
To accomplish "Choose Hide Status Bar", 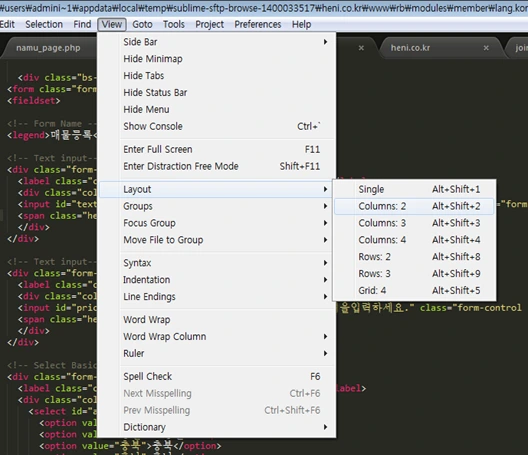I will pyautogui.click(x=217, y=92).
